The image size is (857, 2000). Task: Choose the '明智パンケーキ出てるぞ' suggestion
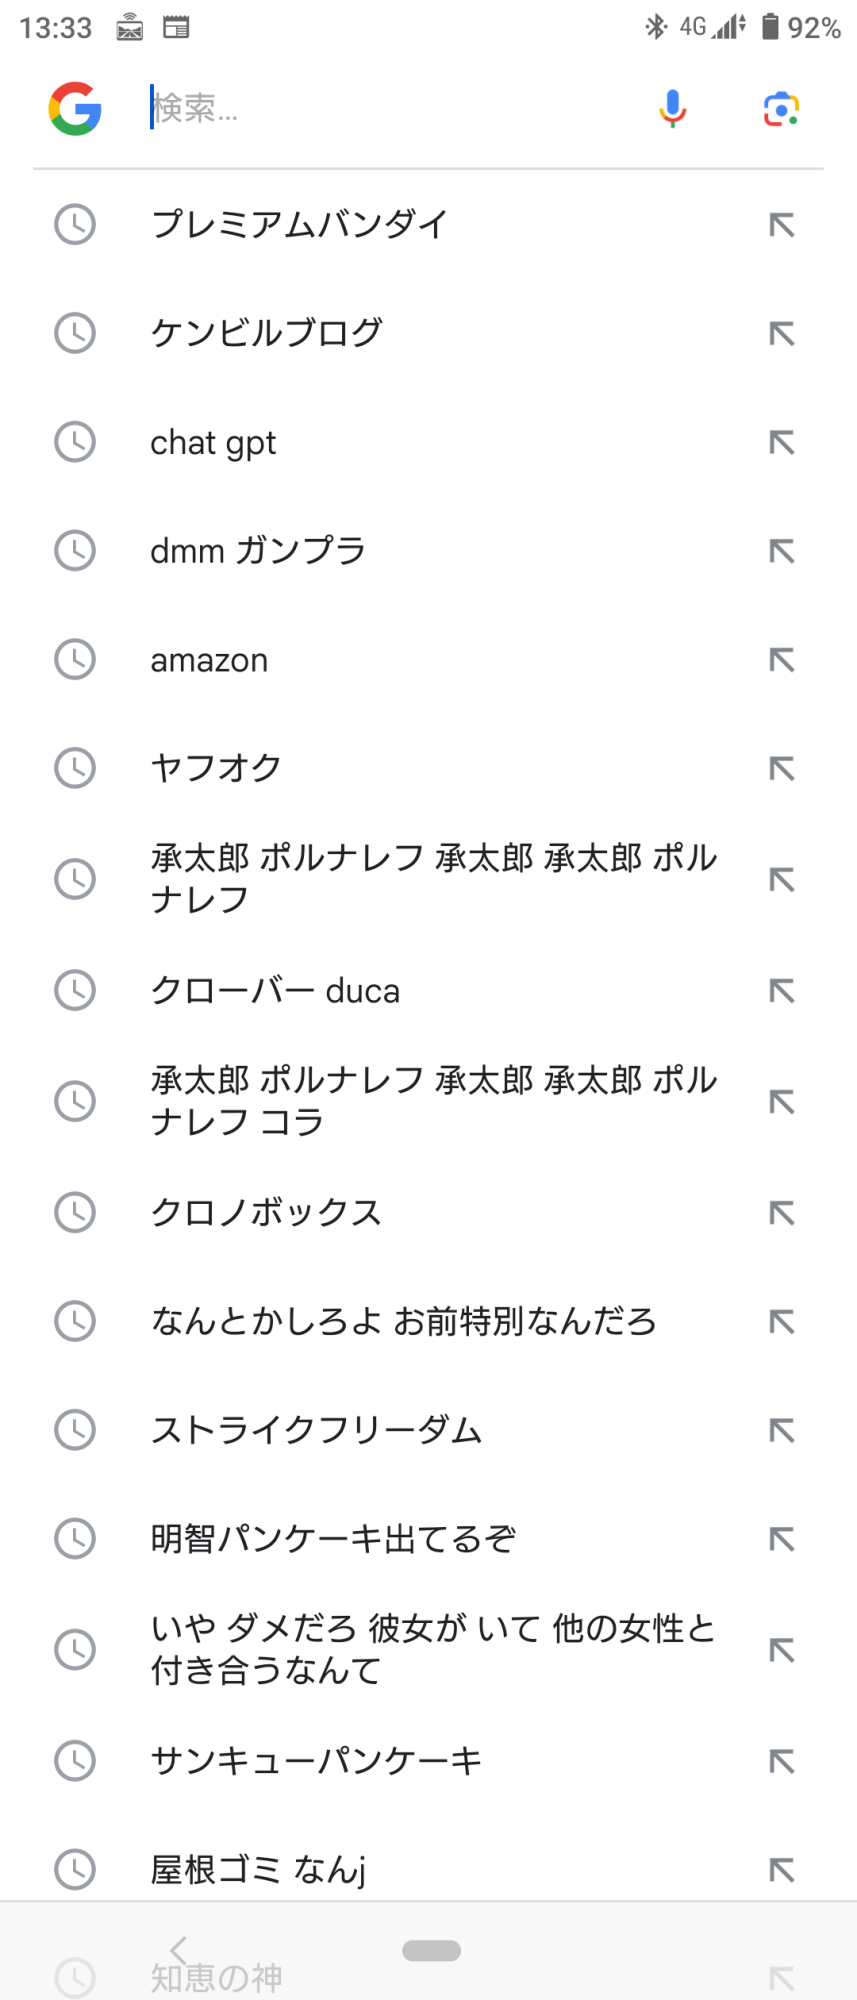click(333, 1539)
